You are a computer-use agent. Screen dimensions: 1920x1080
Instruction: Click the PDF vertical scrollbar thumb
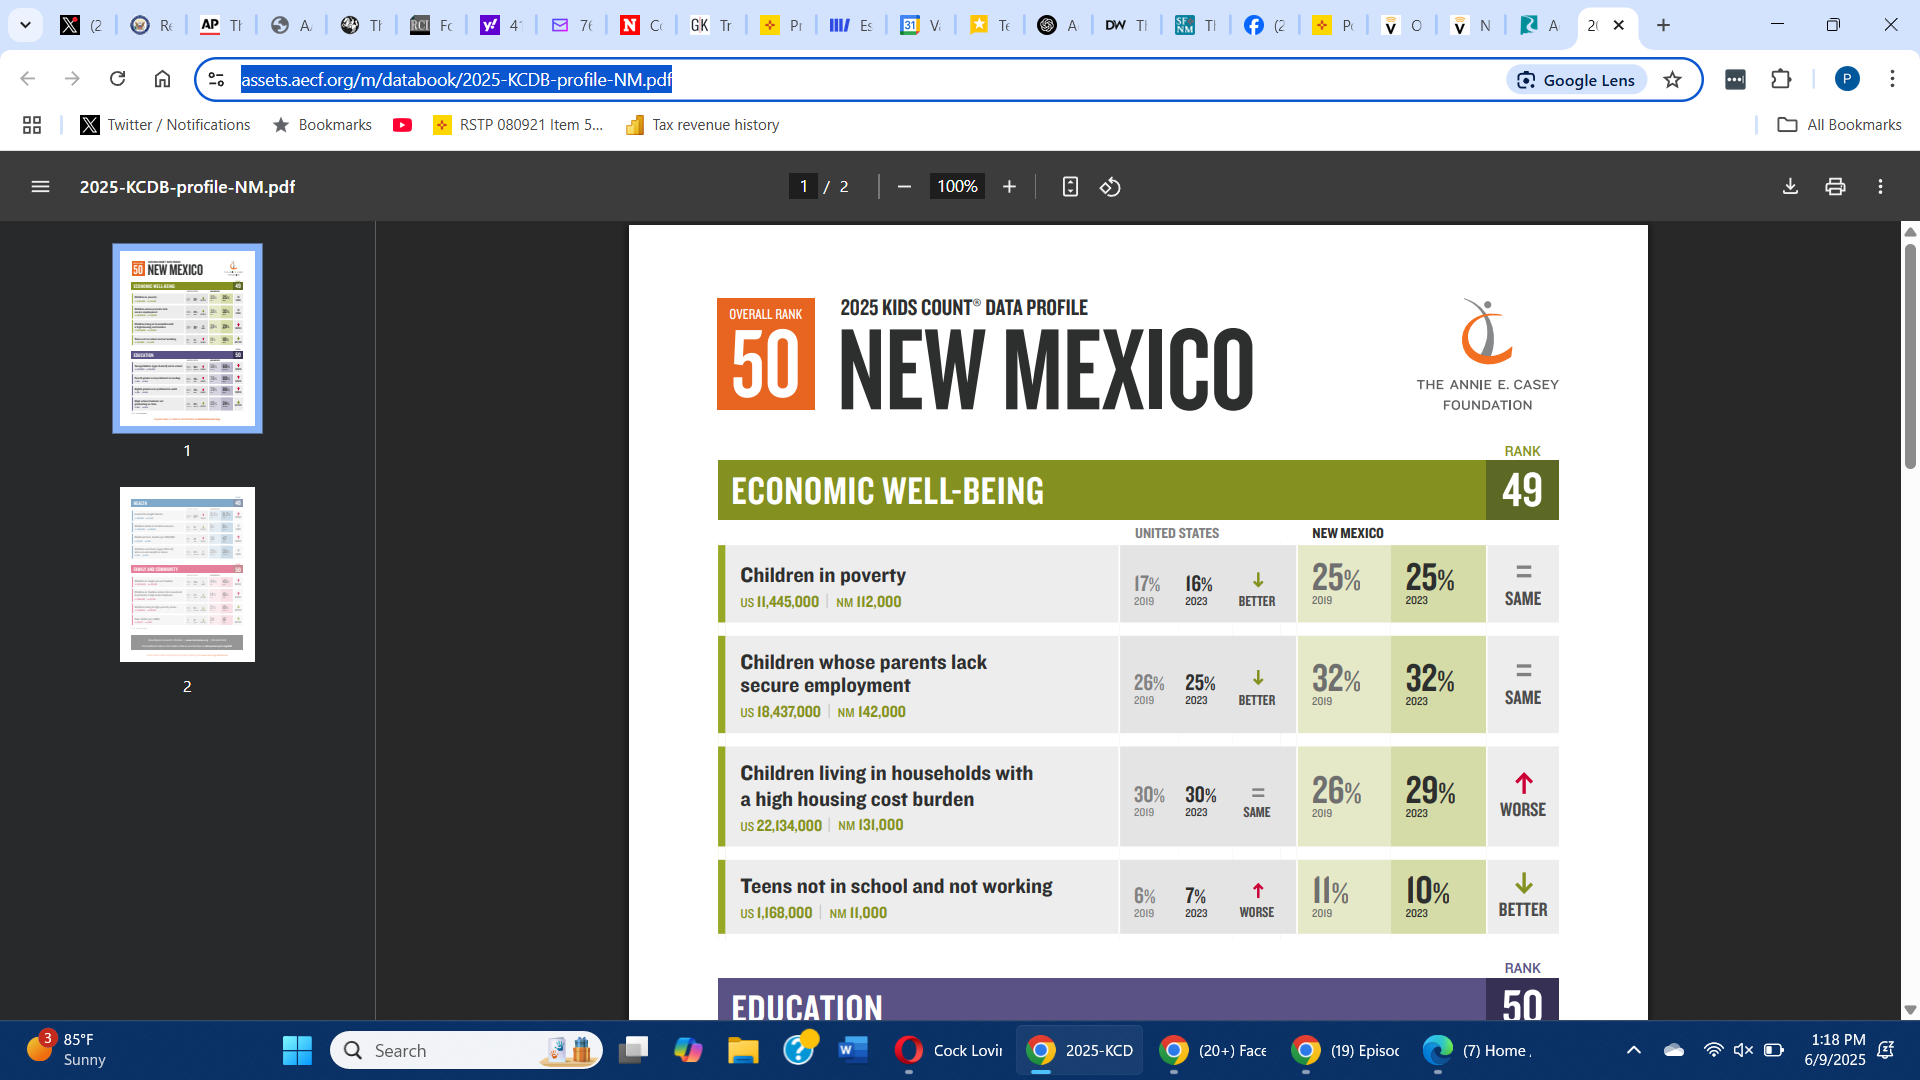(x=1910, y=355)
